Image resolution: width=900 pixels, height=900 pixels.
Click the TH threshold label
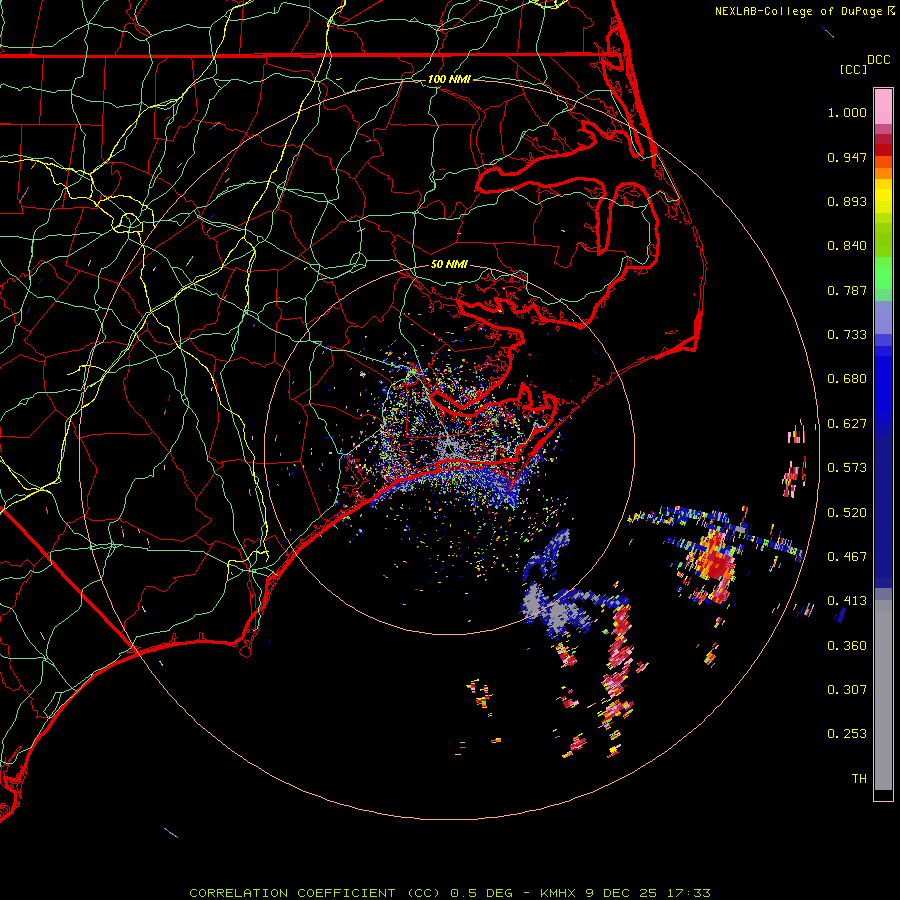click(859, 779)
